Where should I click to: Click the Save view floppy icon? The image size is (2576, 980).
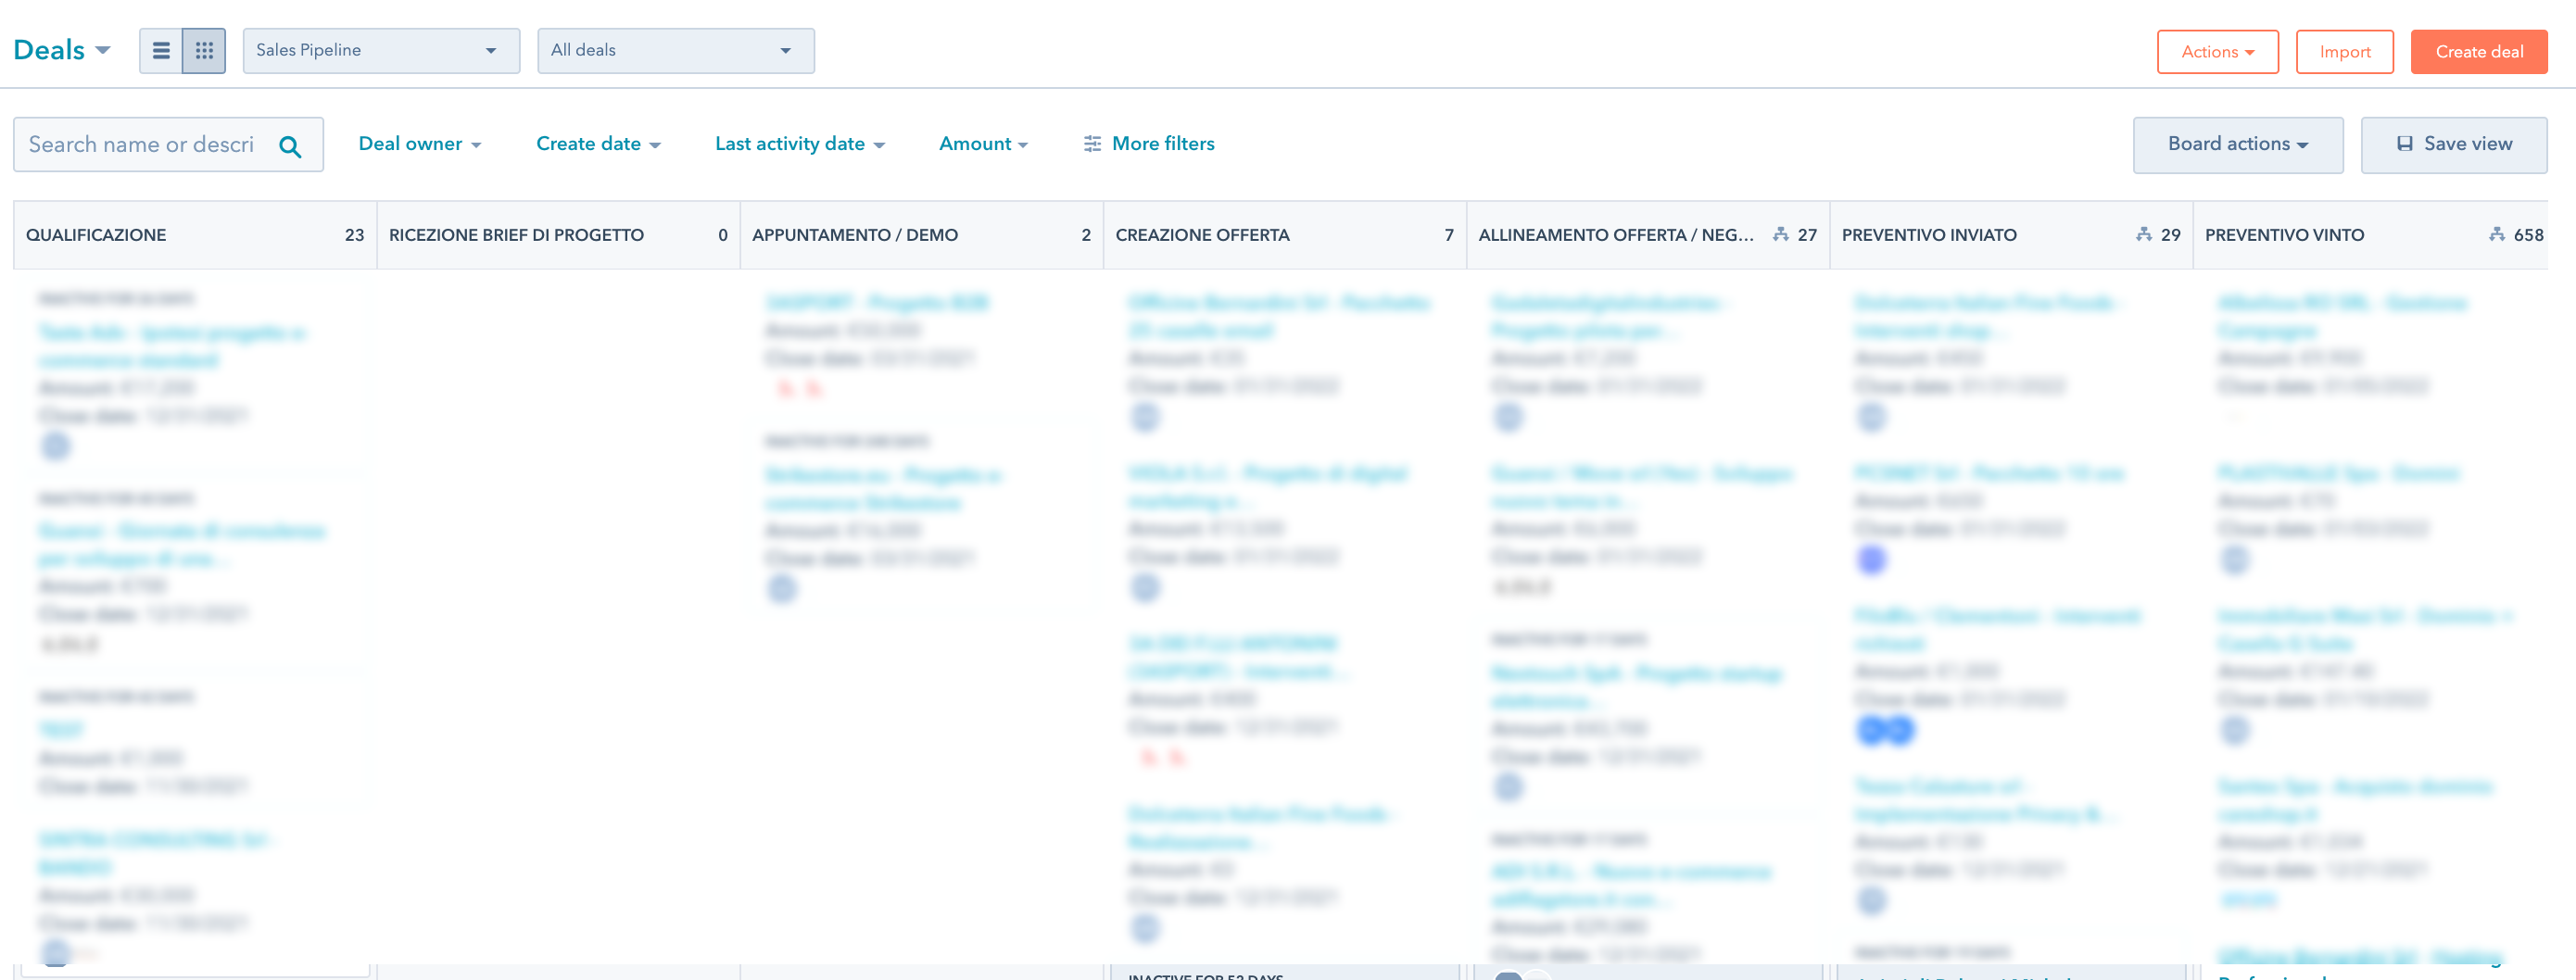coord(2405,144)
